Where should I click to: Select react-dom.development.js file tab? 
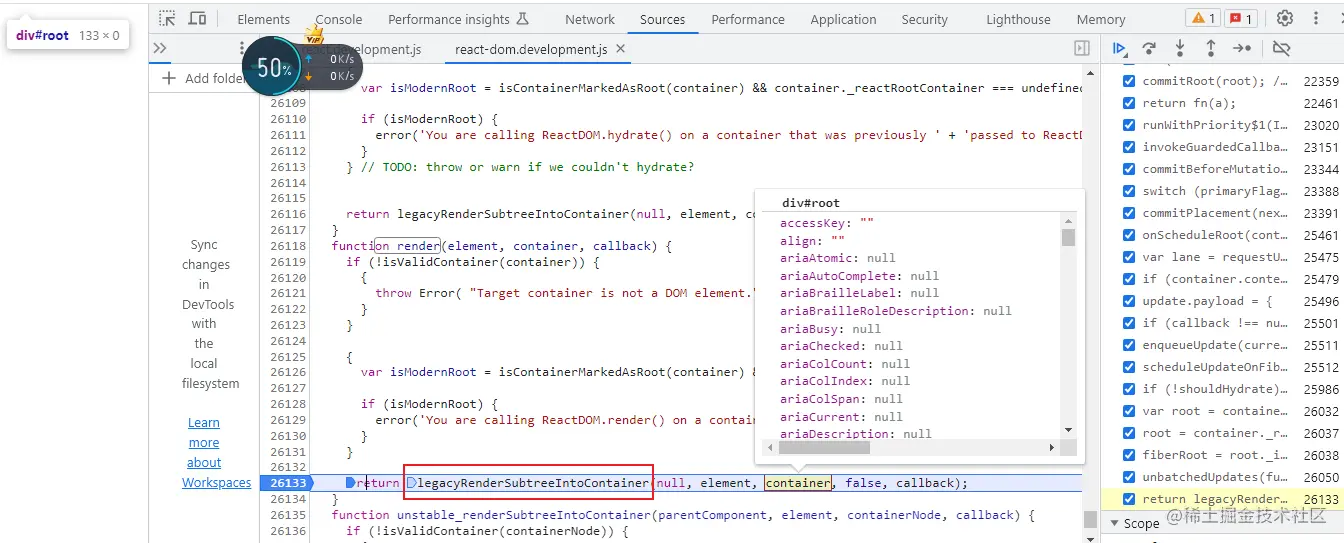pos(530,49)
